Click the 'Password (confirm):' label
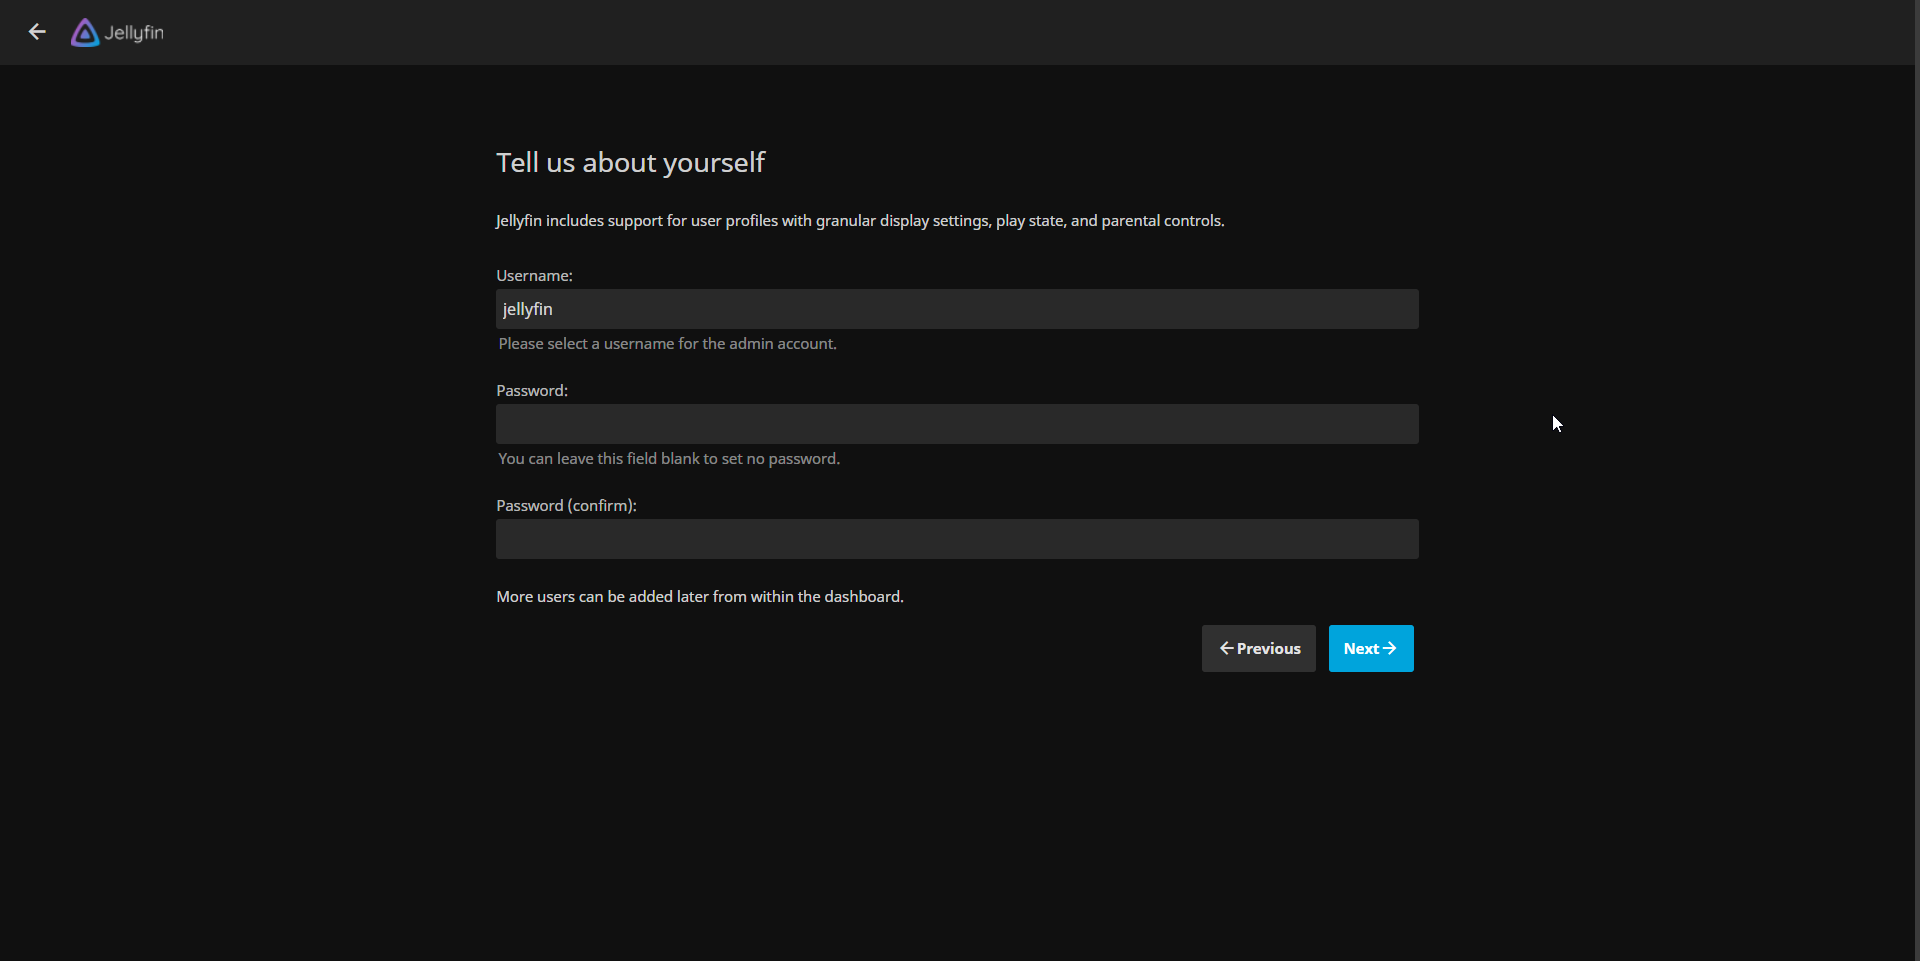The height and width of the screenshot is (961, 1920). coord(566,506)
